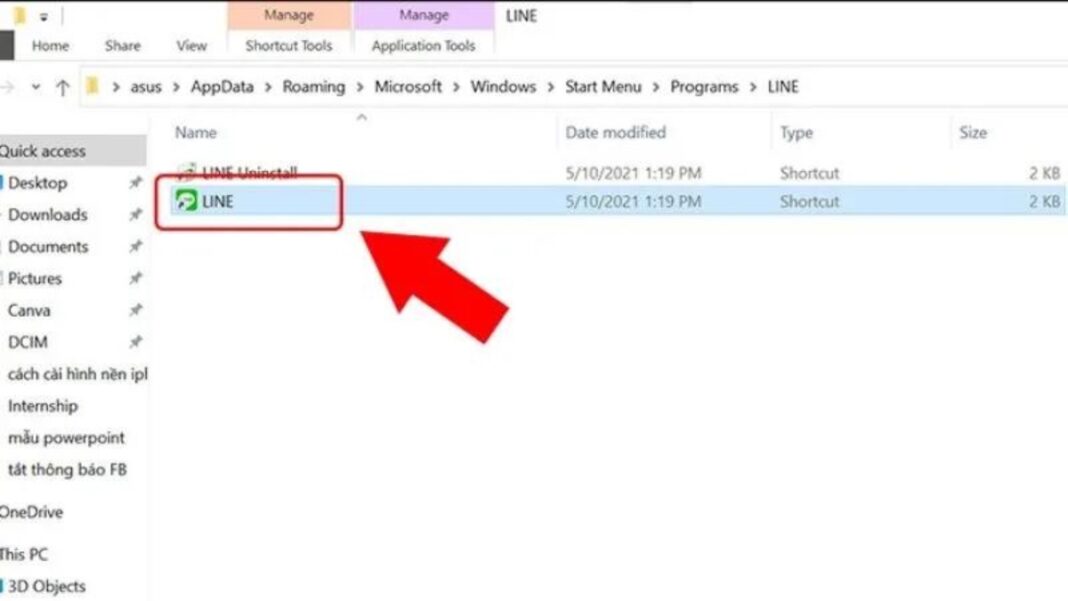This screenshot has height=601, width=1068.
Task: Sort files by Date modified column
Action: [616, 132]
